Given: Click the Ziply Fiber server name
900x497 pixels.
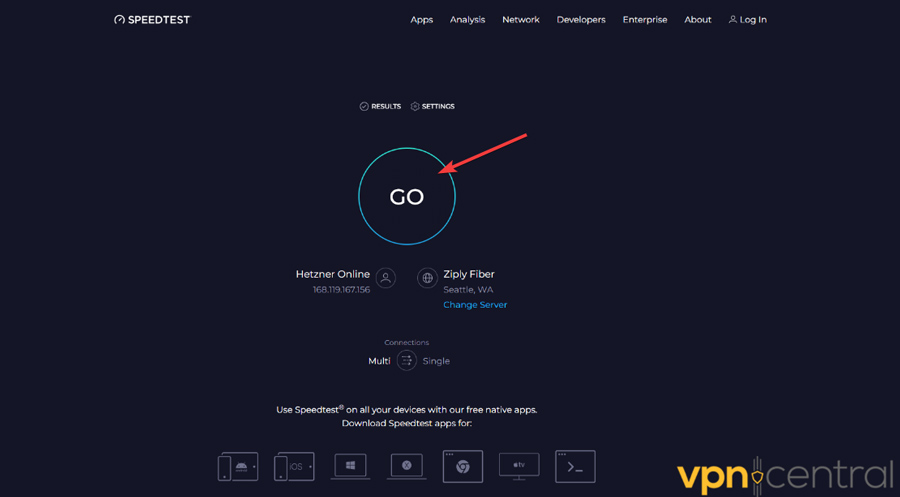Looking at the screenshot, I should coord(468,274).
